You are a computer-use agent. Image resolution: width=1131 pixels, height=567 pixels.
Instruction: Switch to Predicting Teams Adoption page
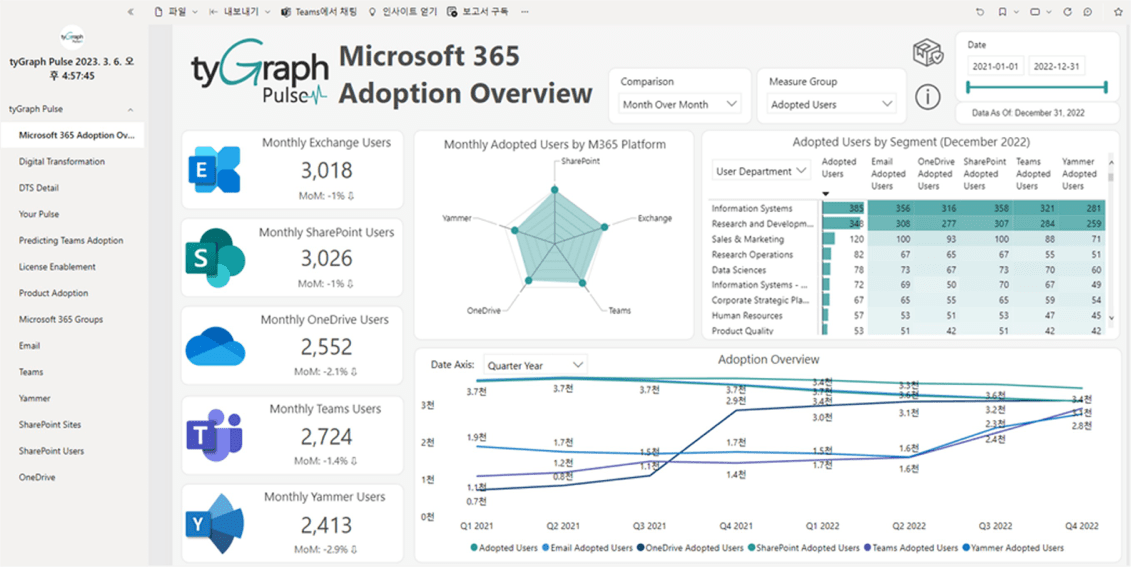click(x=71, y=241)
